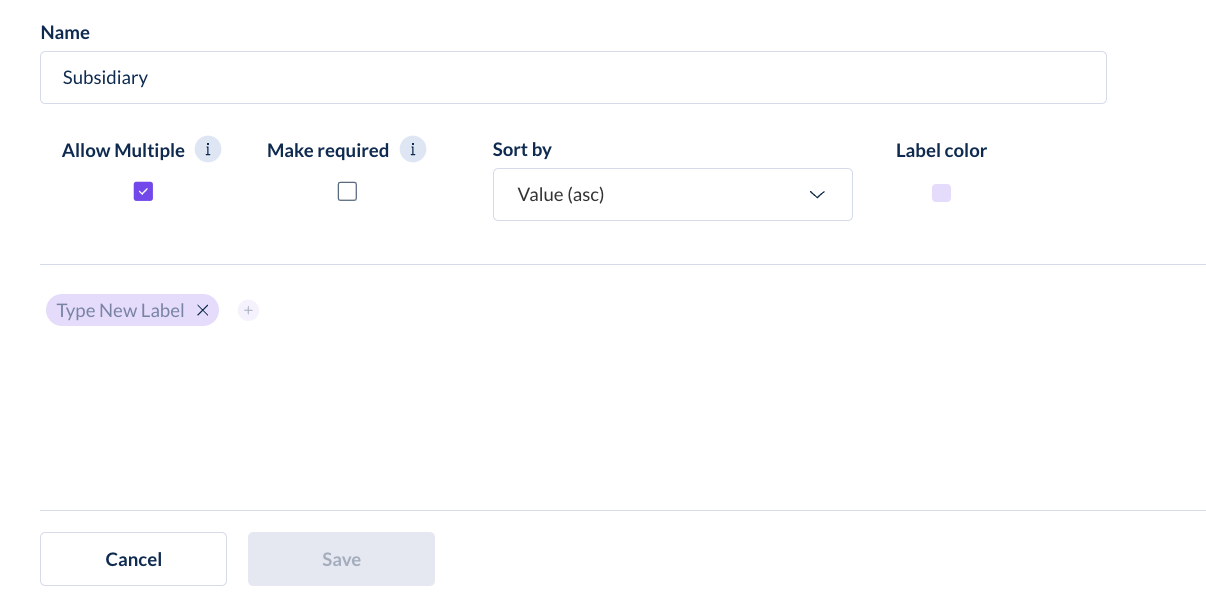Focus the Name input field
This screenshot has width=1206, height=604.
point(573,77)
